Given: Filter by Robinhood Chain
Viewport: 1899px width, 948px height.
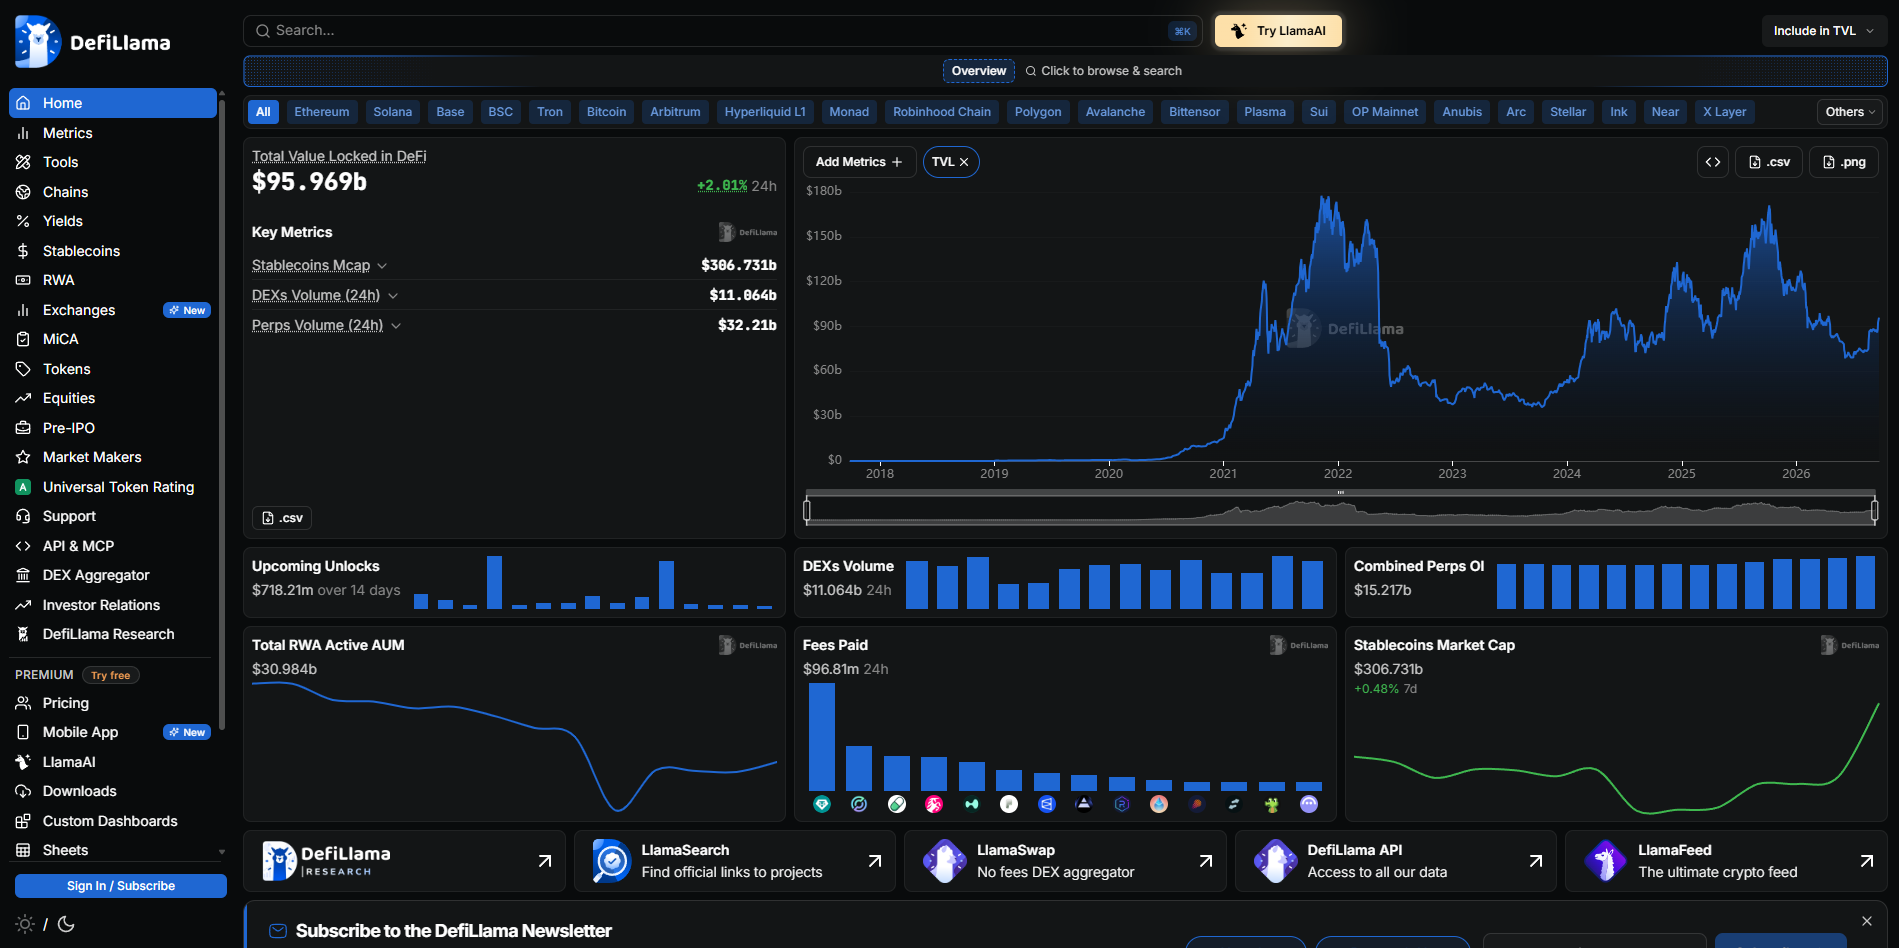Looking at the screenshot, I should point(942,112).
